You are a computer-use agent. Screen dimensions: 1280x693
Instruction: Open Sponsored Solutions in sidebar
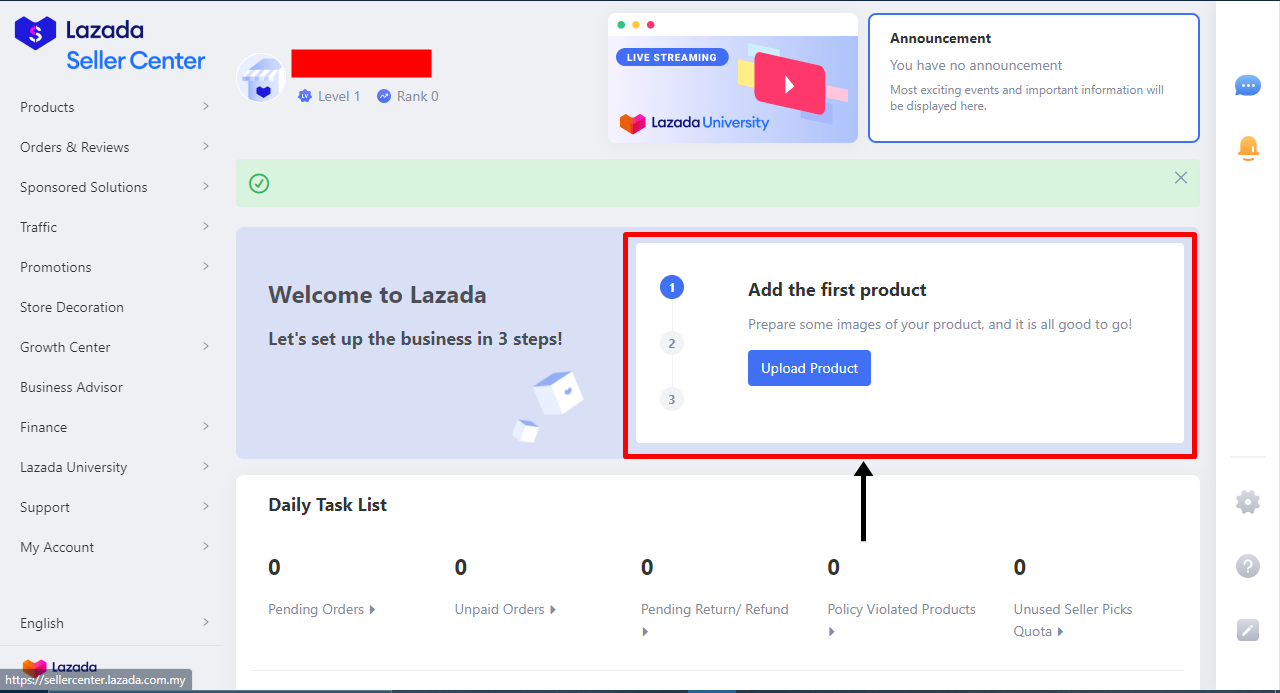(x=84, y=187)
